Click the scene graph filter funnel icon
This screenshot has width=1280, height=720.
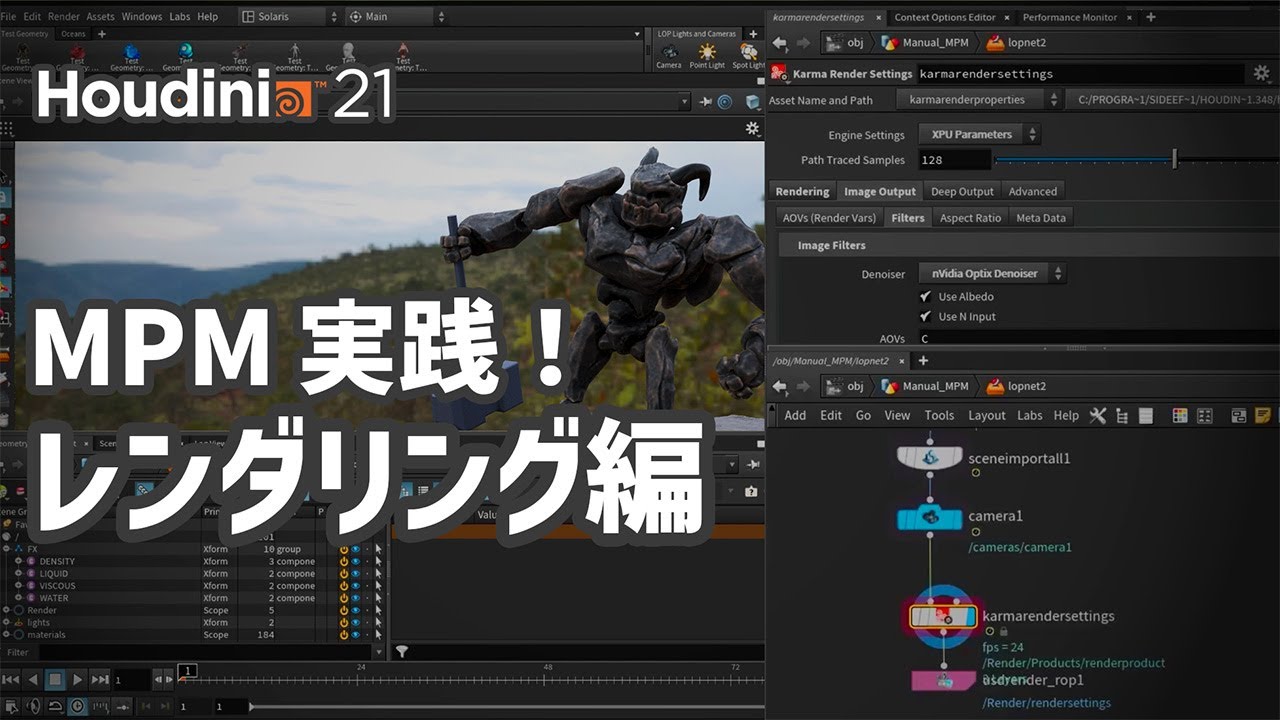401,651
